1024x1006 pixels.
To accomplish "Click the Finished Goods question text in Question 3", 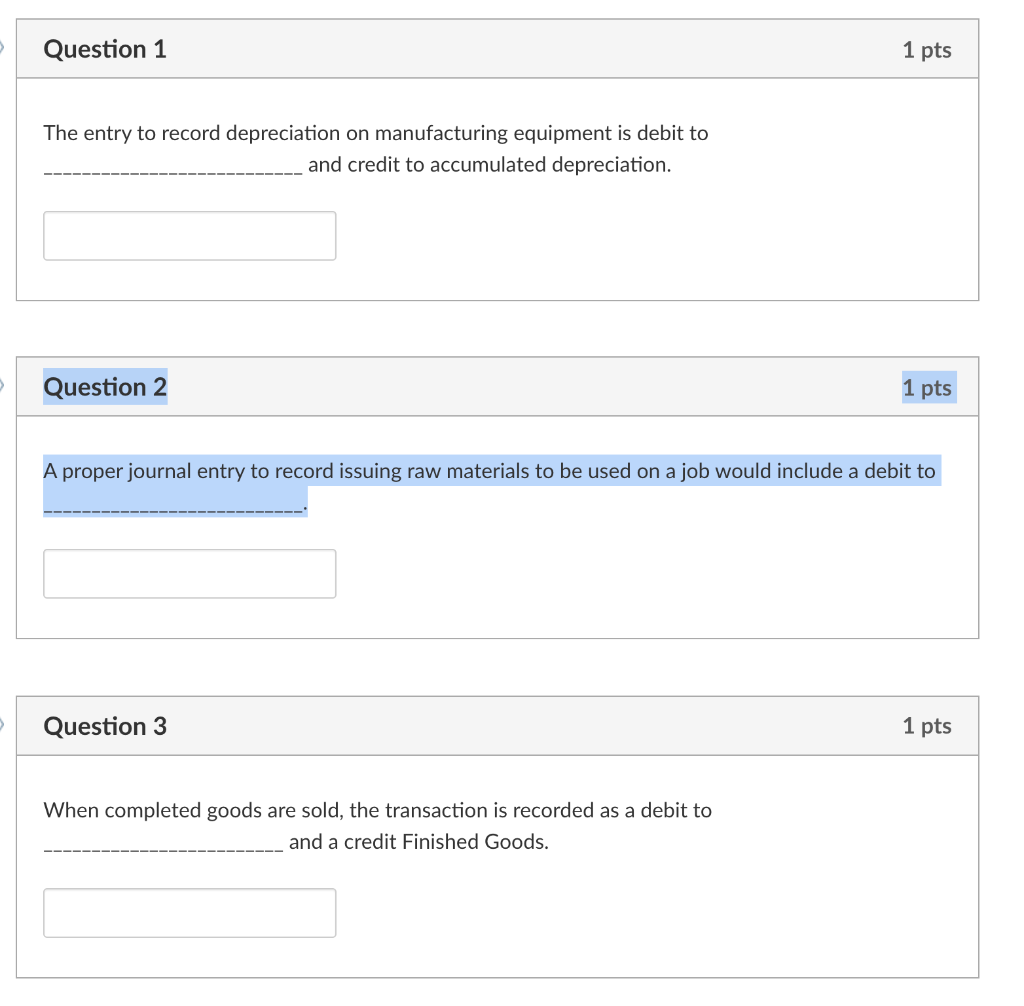I will [x=377, y=810].
